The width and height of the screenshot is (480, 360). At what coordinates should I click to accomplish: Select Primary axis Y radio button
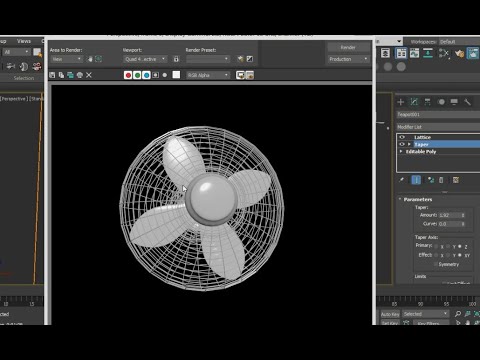[x=448, y=247]
